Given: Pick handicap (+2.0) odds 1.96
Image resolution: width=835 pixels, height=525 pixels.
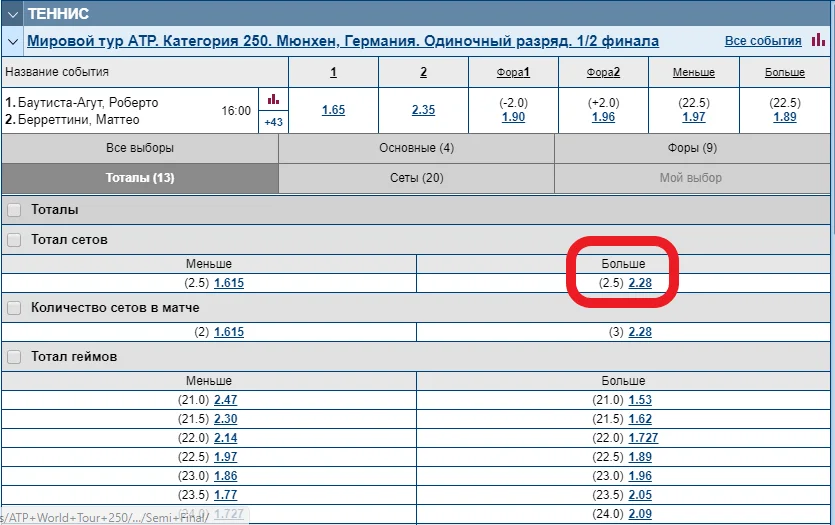Looking at the screenshot, I should coord(603,117).
